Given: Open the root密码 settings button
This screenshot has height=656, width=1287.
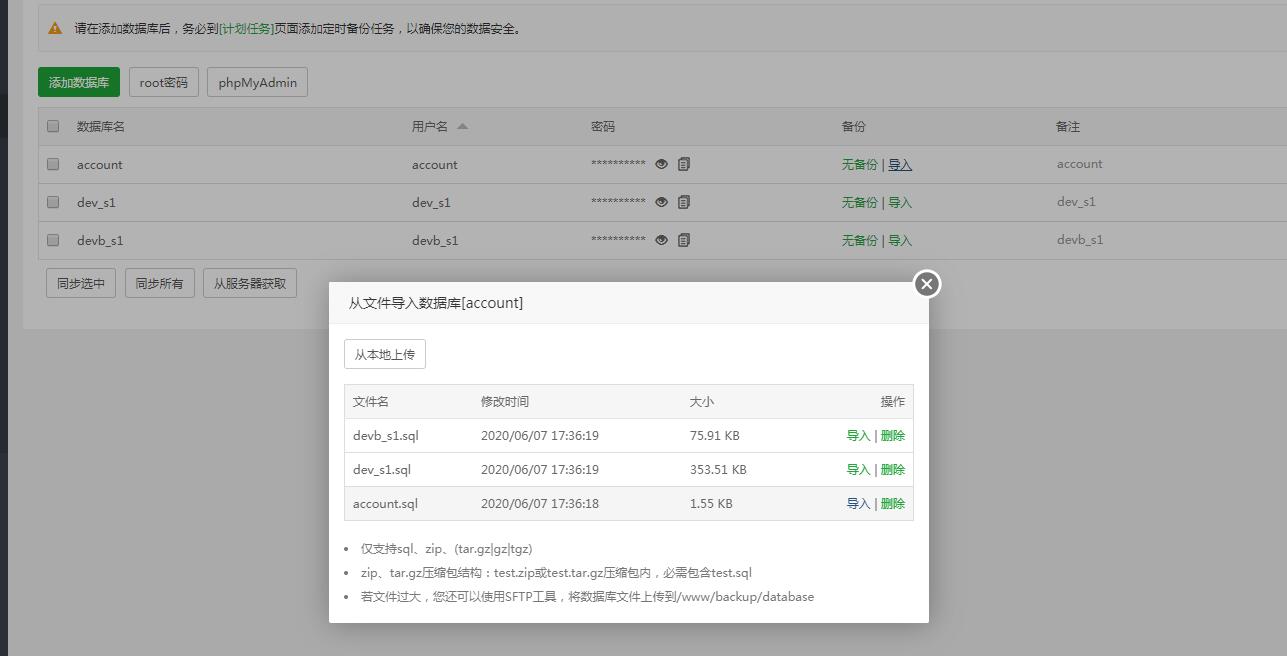Looking at the screenshot, I should 164,82.
